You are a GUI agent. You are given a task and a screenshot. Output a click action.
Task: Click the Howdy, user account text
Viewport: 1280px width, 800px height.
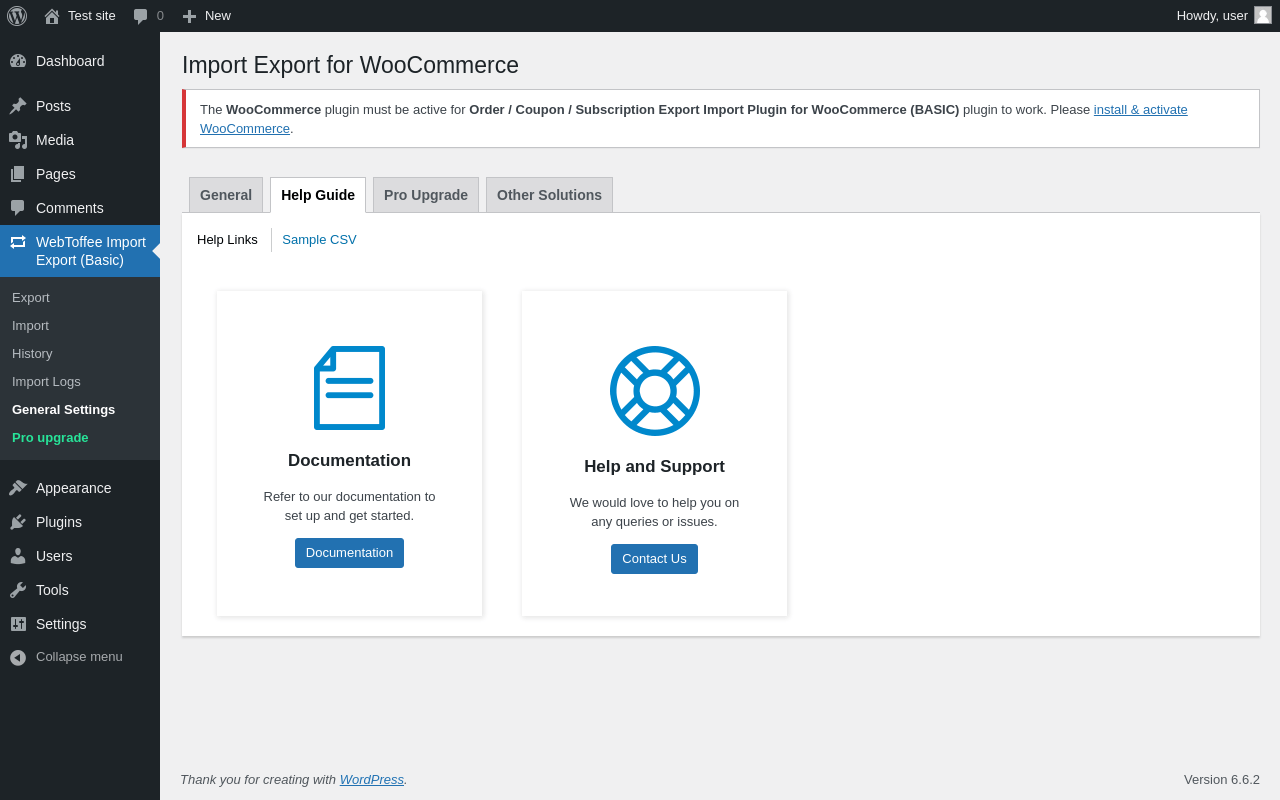point(1212,16)
